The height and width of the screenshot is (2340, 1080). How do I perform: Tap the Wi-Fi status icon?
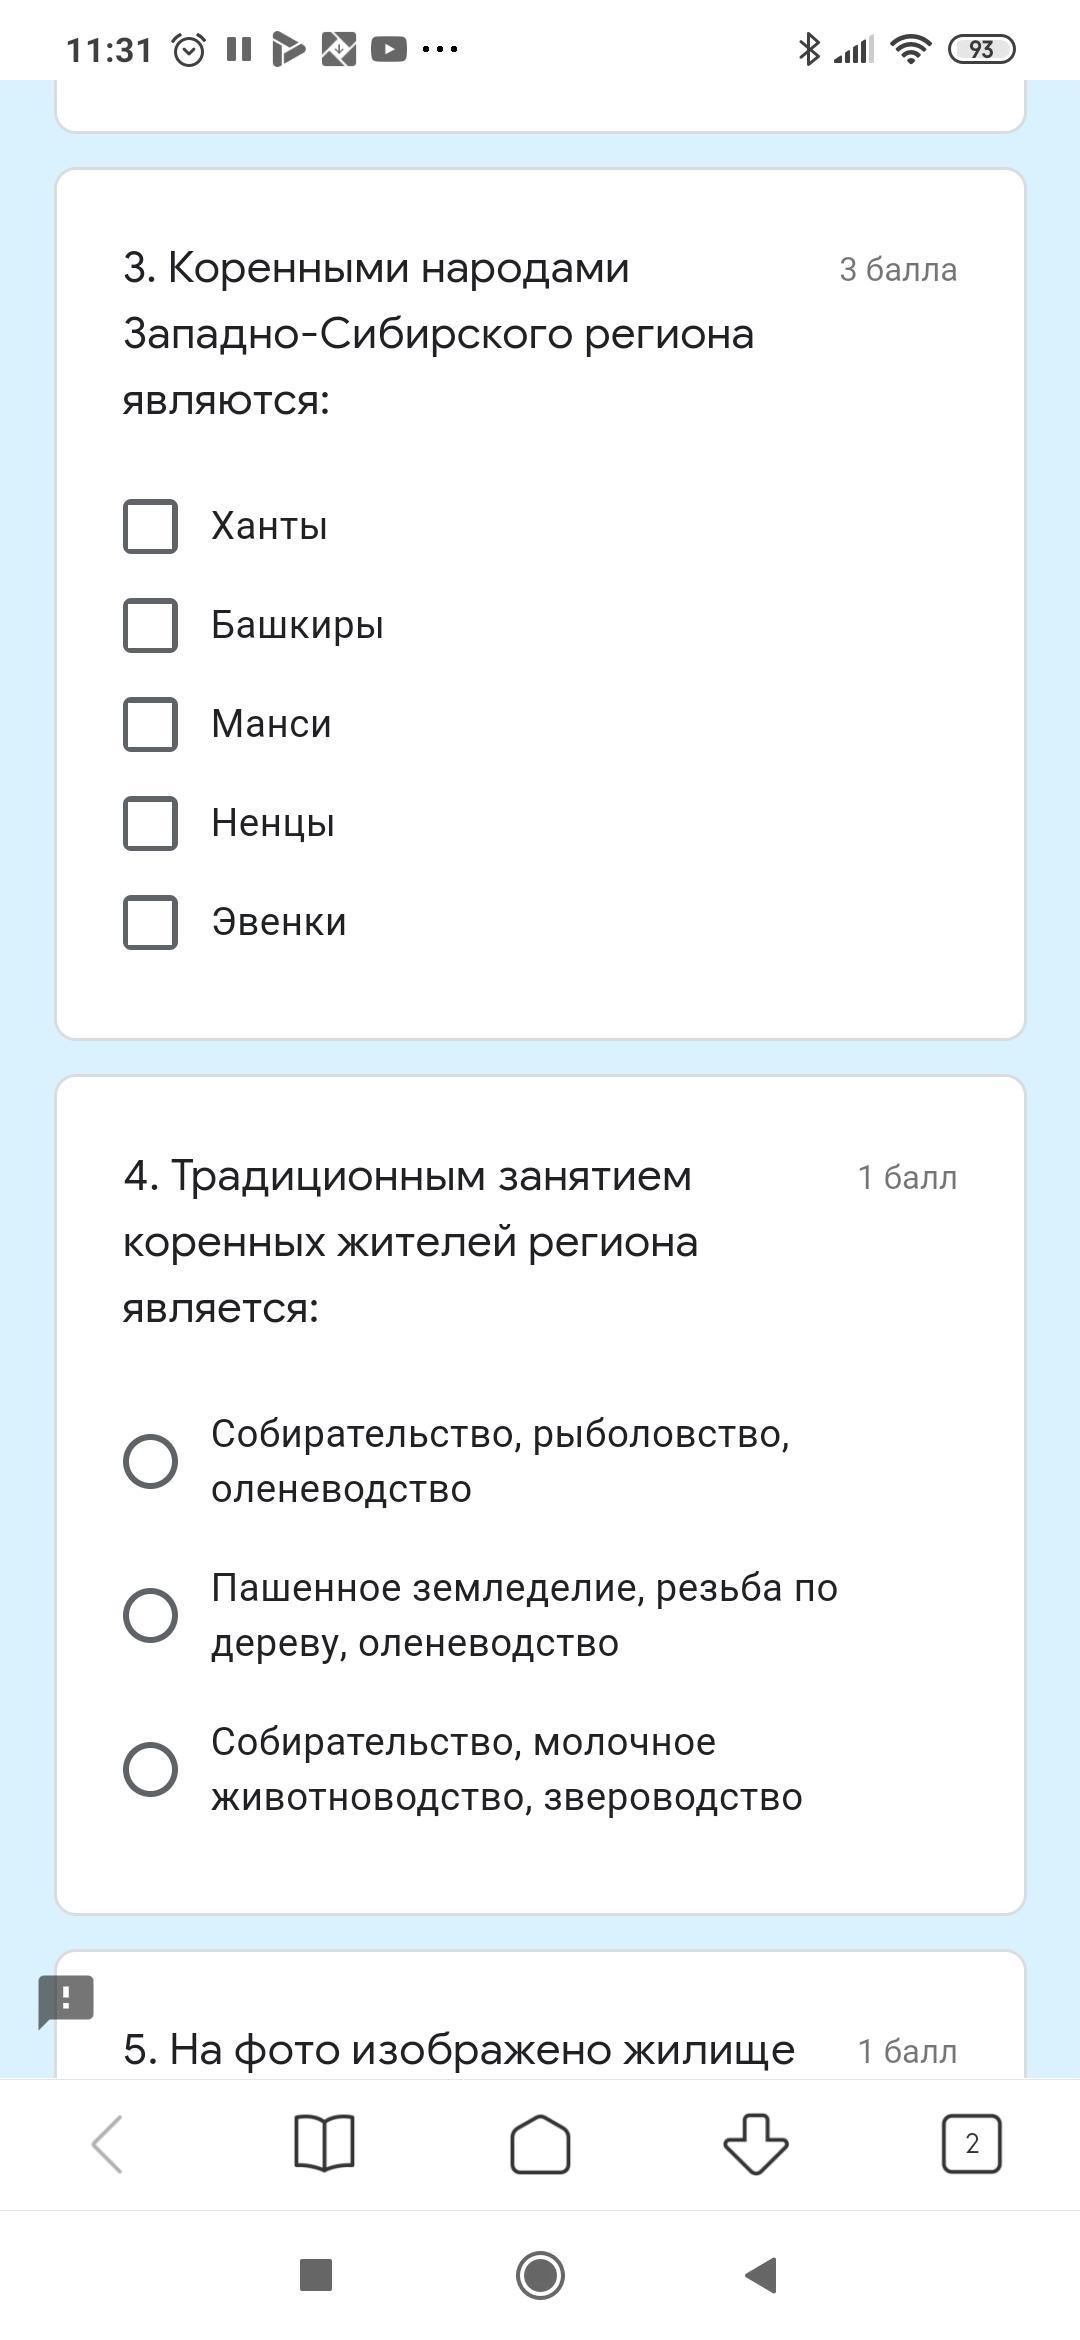[x=910, y=49]
